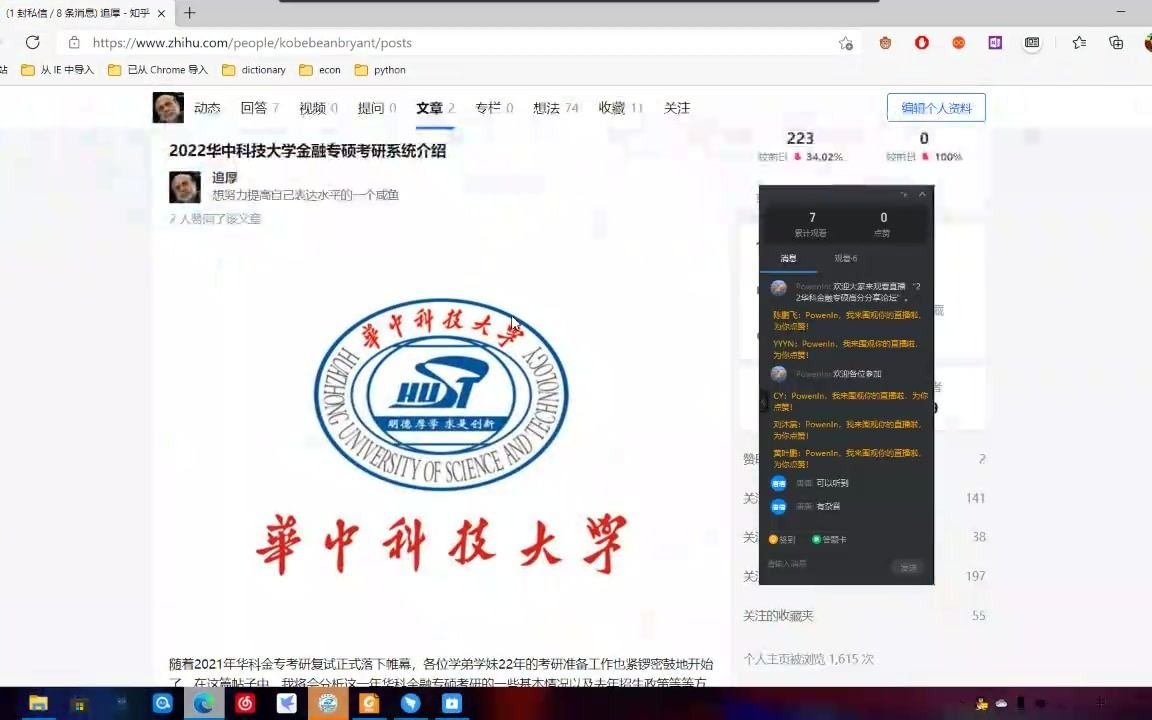The width and height of the screenshot is (1152, 720).
Task: Switch to the 收藏 tab
Action: pos(621,108)
